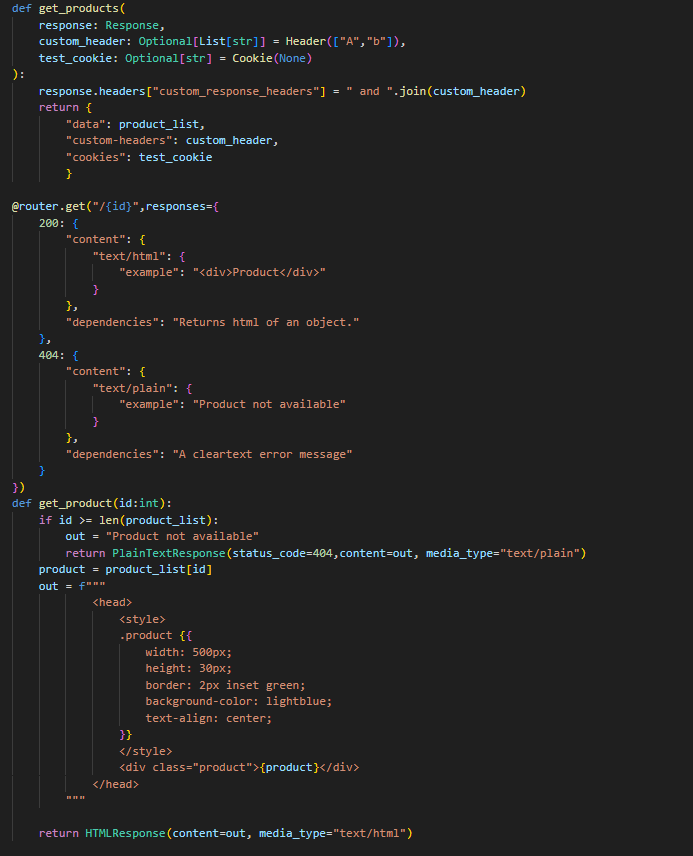This screenshot has height=856, width=693.
Task: Select the closing </head> tag
Action: 115,784
